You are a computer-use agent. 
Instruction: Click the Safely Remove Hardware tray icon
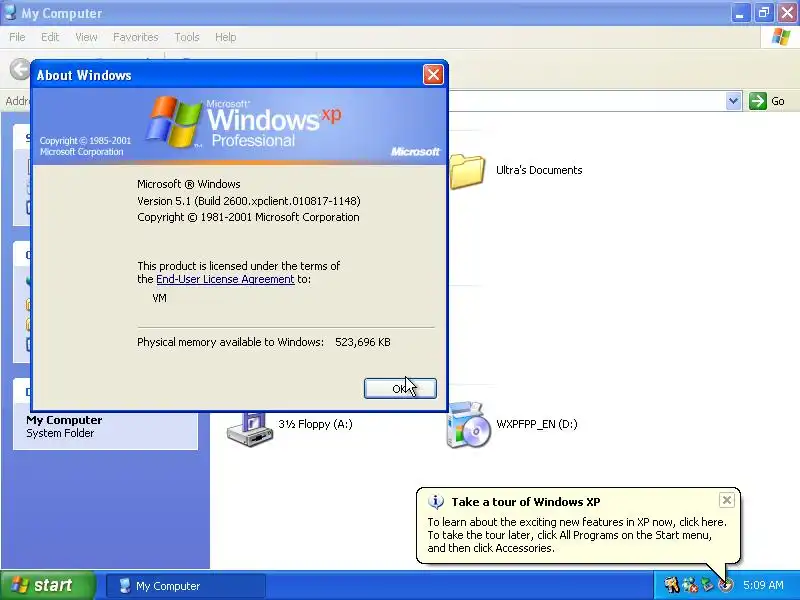(707, 585)
